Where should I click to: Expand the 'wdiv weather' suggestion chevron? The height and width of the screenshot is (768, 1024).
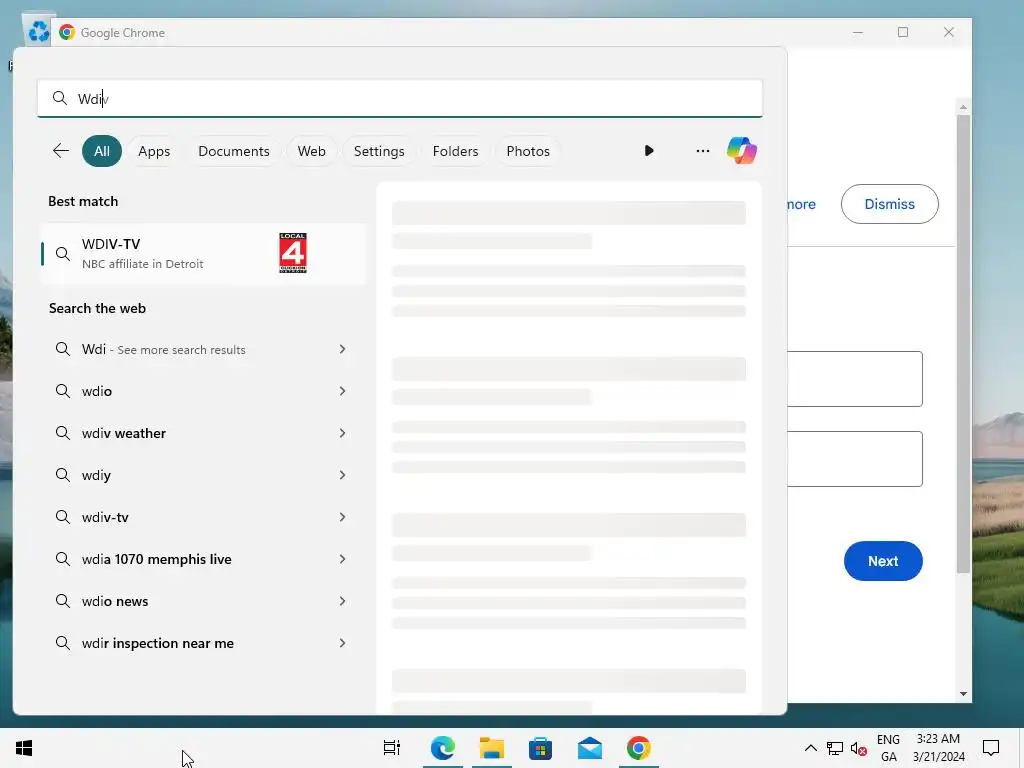click(x=342, y=433)
